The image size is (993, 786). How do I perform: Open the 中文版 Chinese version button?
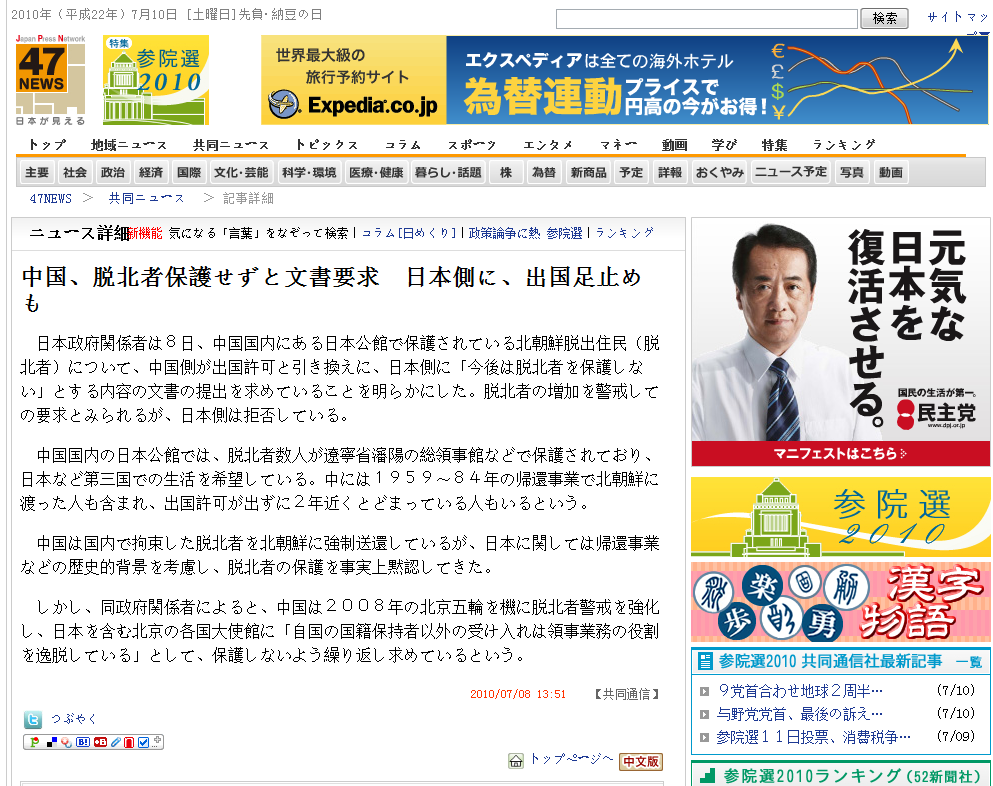(x=640, y=761)
